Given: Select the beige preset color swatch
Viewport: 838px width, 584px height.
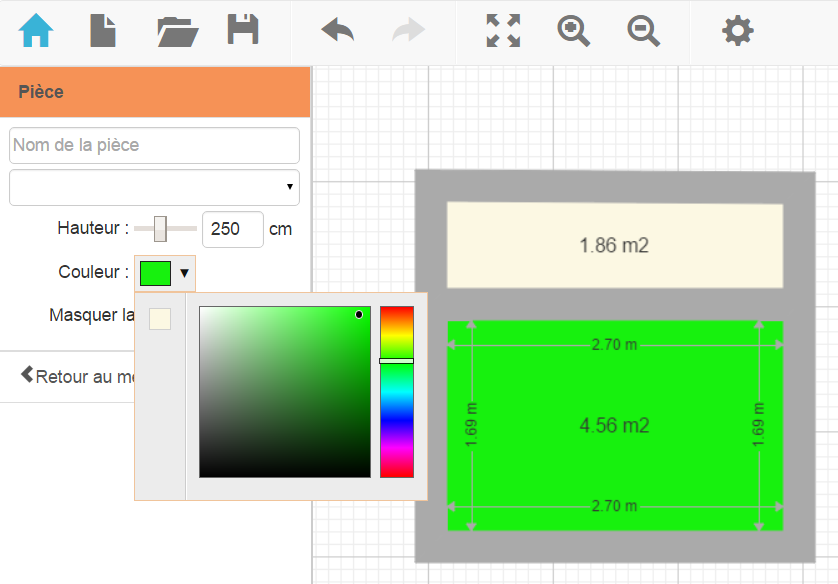Looking at the screenshot, I should 160,319.
